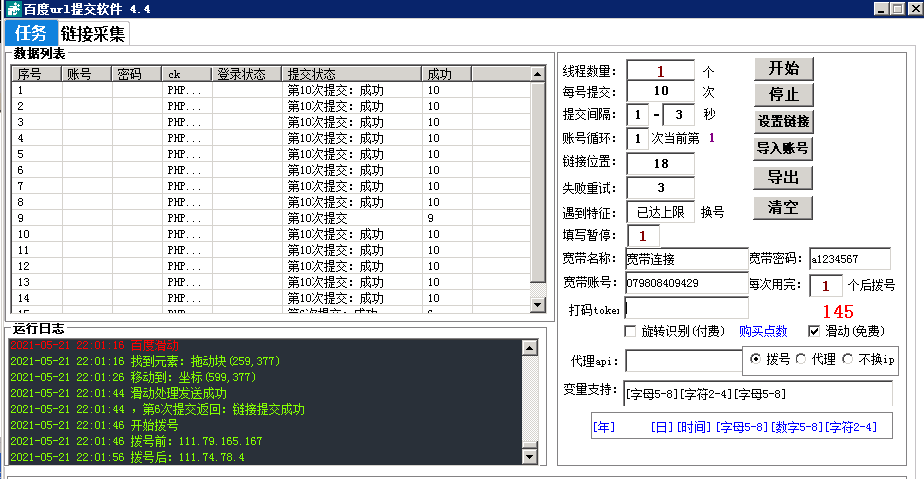The image size is (924, 479).
Task: Click the [日] variable tag
Action: (662, 427)
